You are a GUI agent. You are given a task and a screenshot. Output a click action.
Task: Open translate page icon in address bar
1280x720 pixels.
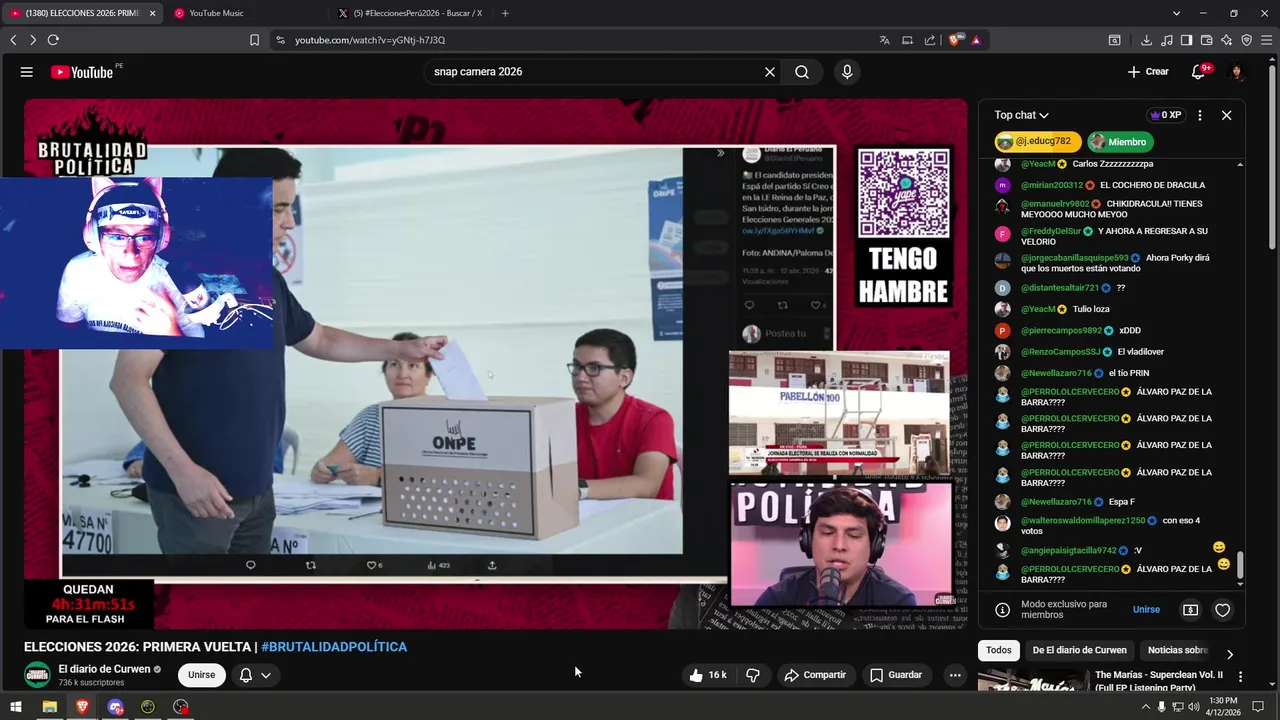(x=884, y=40)
